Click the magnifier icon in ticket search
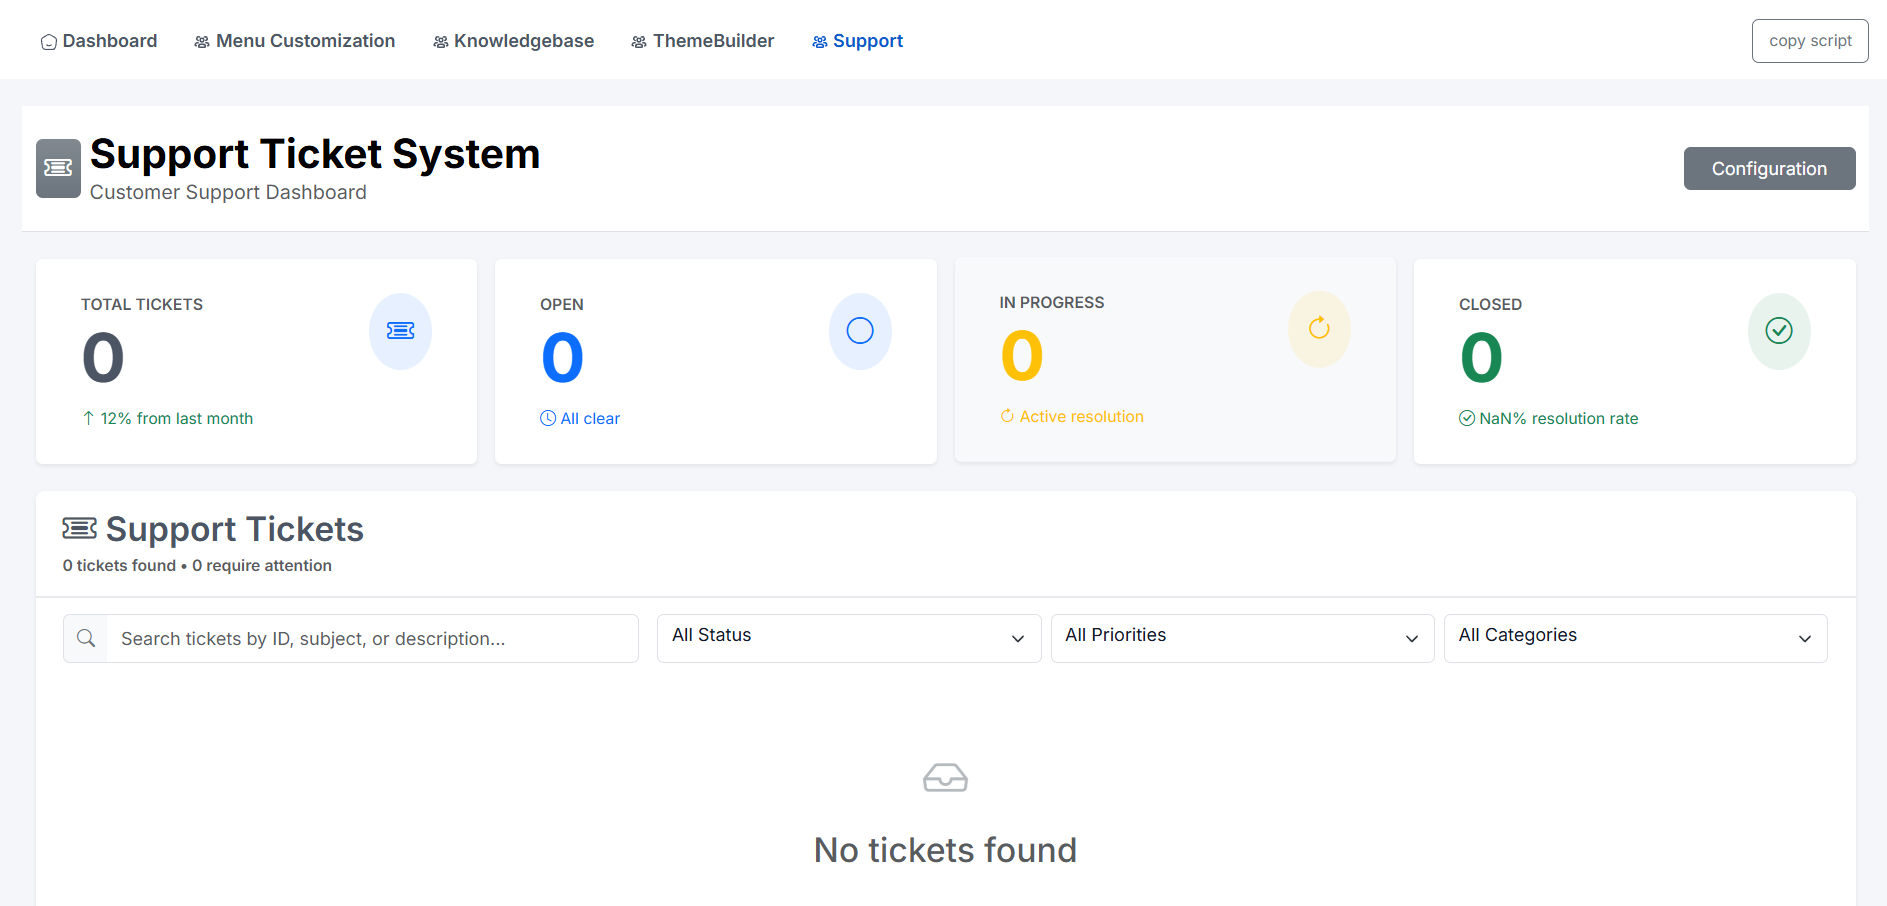This screenshot has width=1887, height=906. pos(86,638)
